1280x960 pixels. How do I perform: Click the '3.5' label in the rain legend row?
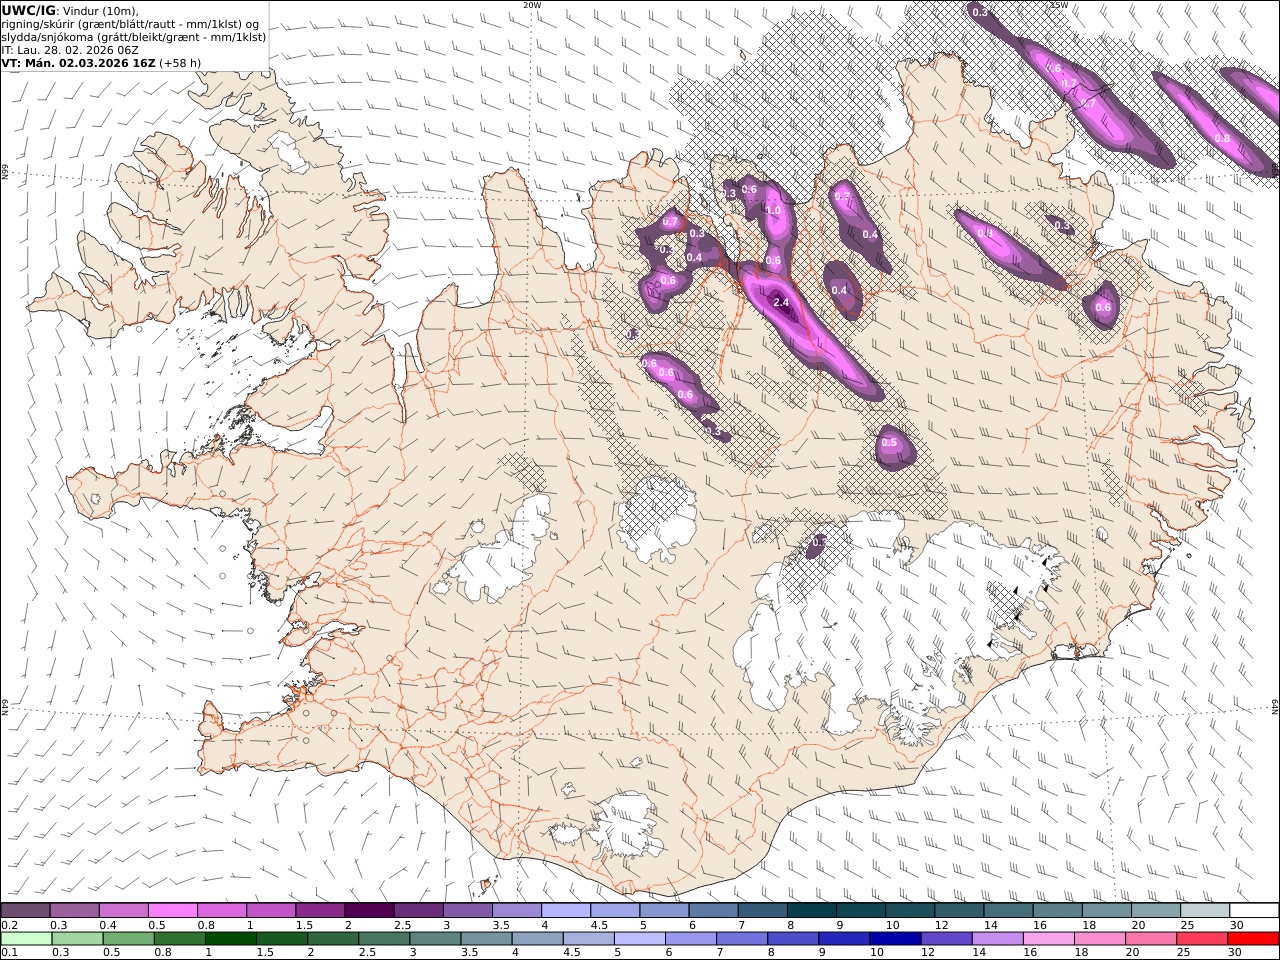click(x=469, y=953)
